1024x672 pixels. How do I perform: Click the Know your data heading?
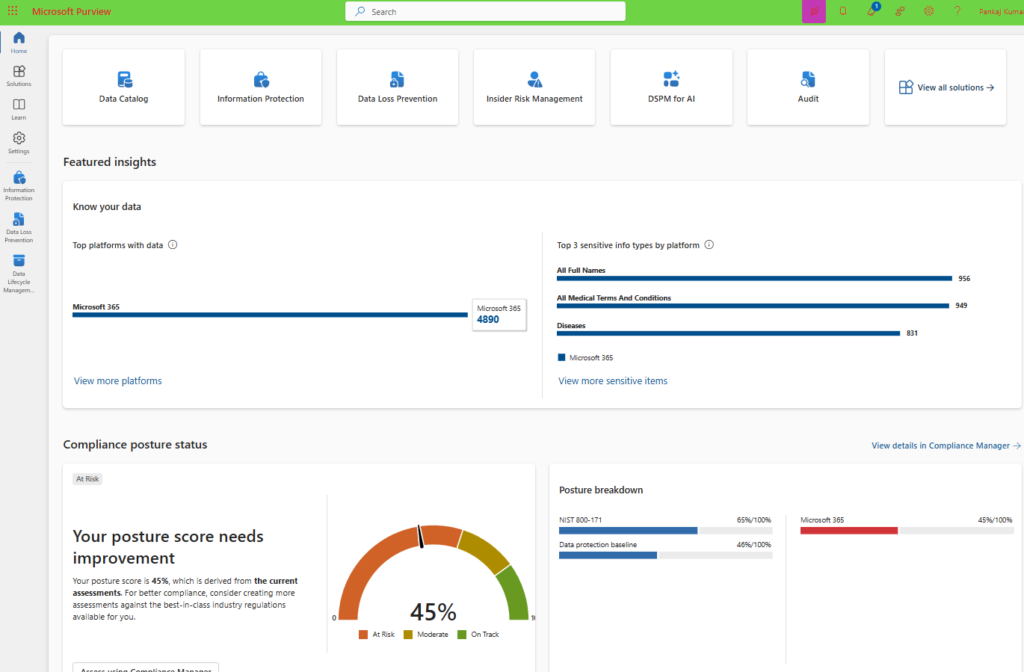[106, 206]
